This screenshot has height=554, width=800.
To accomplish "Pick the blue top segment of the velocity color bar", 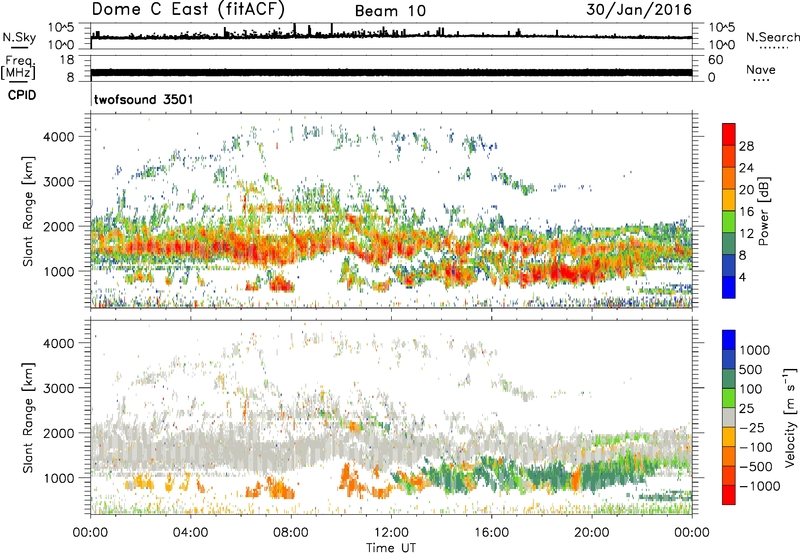I will (729, 340).
